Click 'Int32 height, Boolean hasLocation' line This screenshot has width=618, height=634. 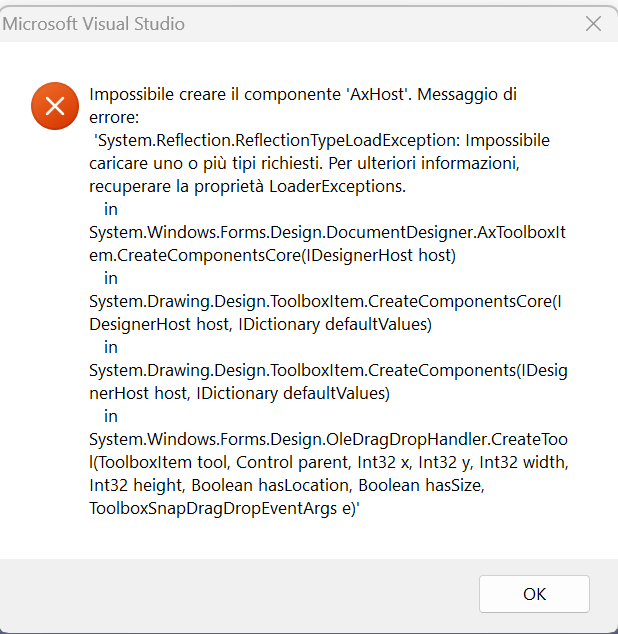pos(287,485)
